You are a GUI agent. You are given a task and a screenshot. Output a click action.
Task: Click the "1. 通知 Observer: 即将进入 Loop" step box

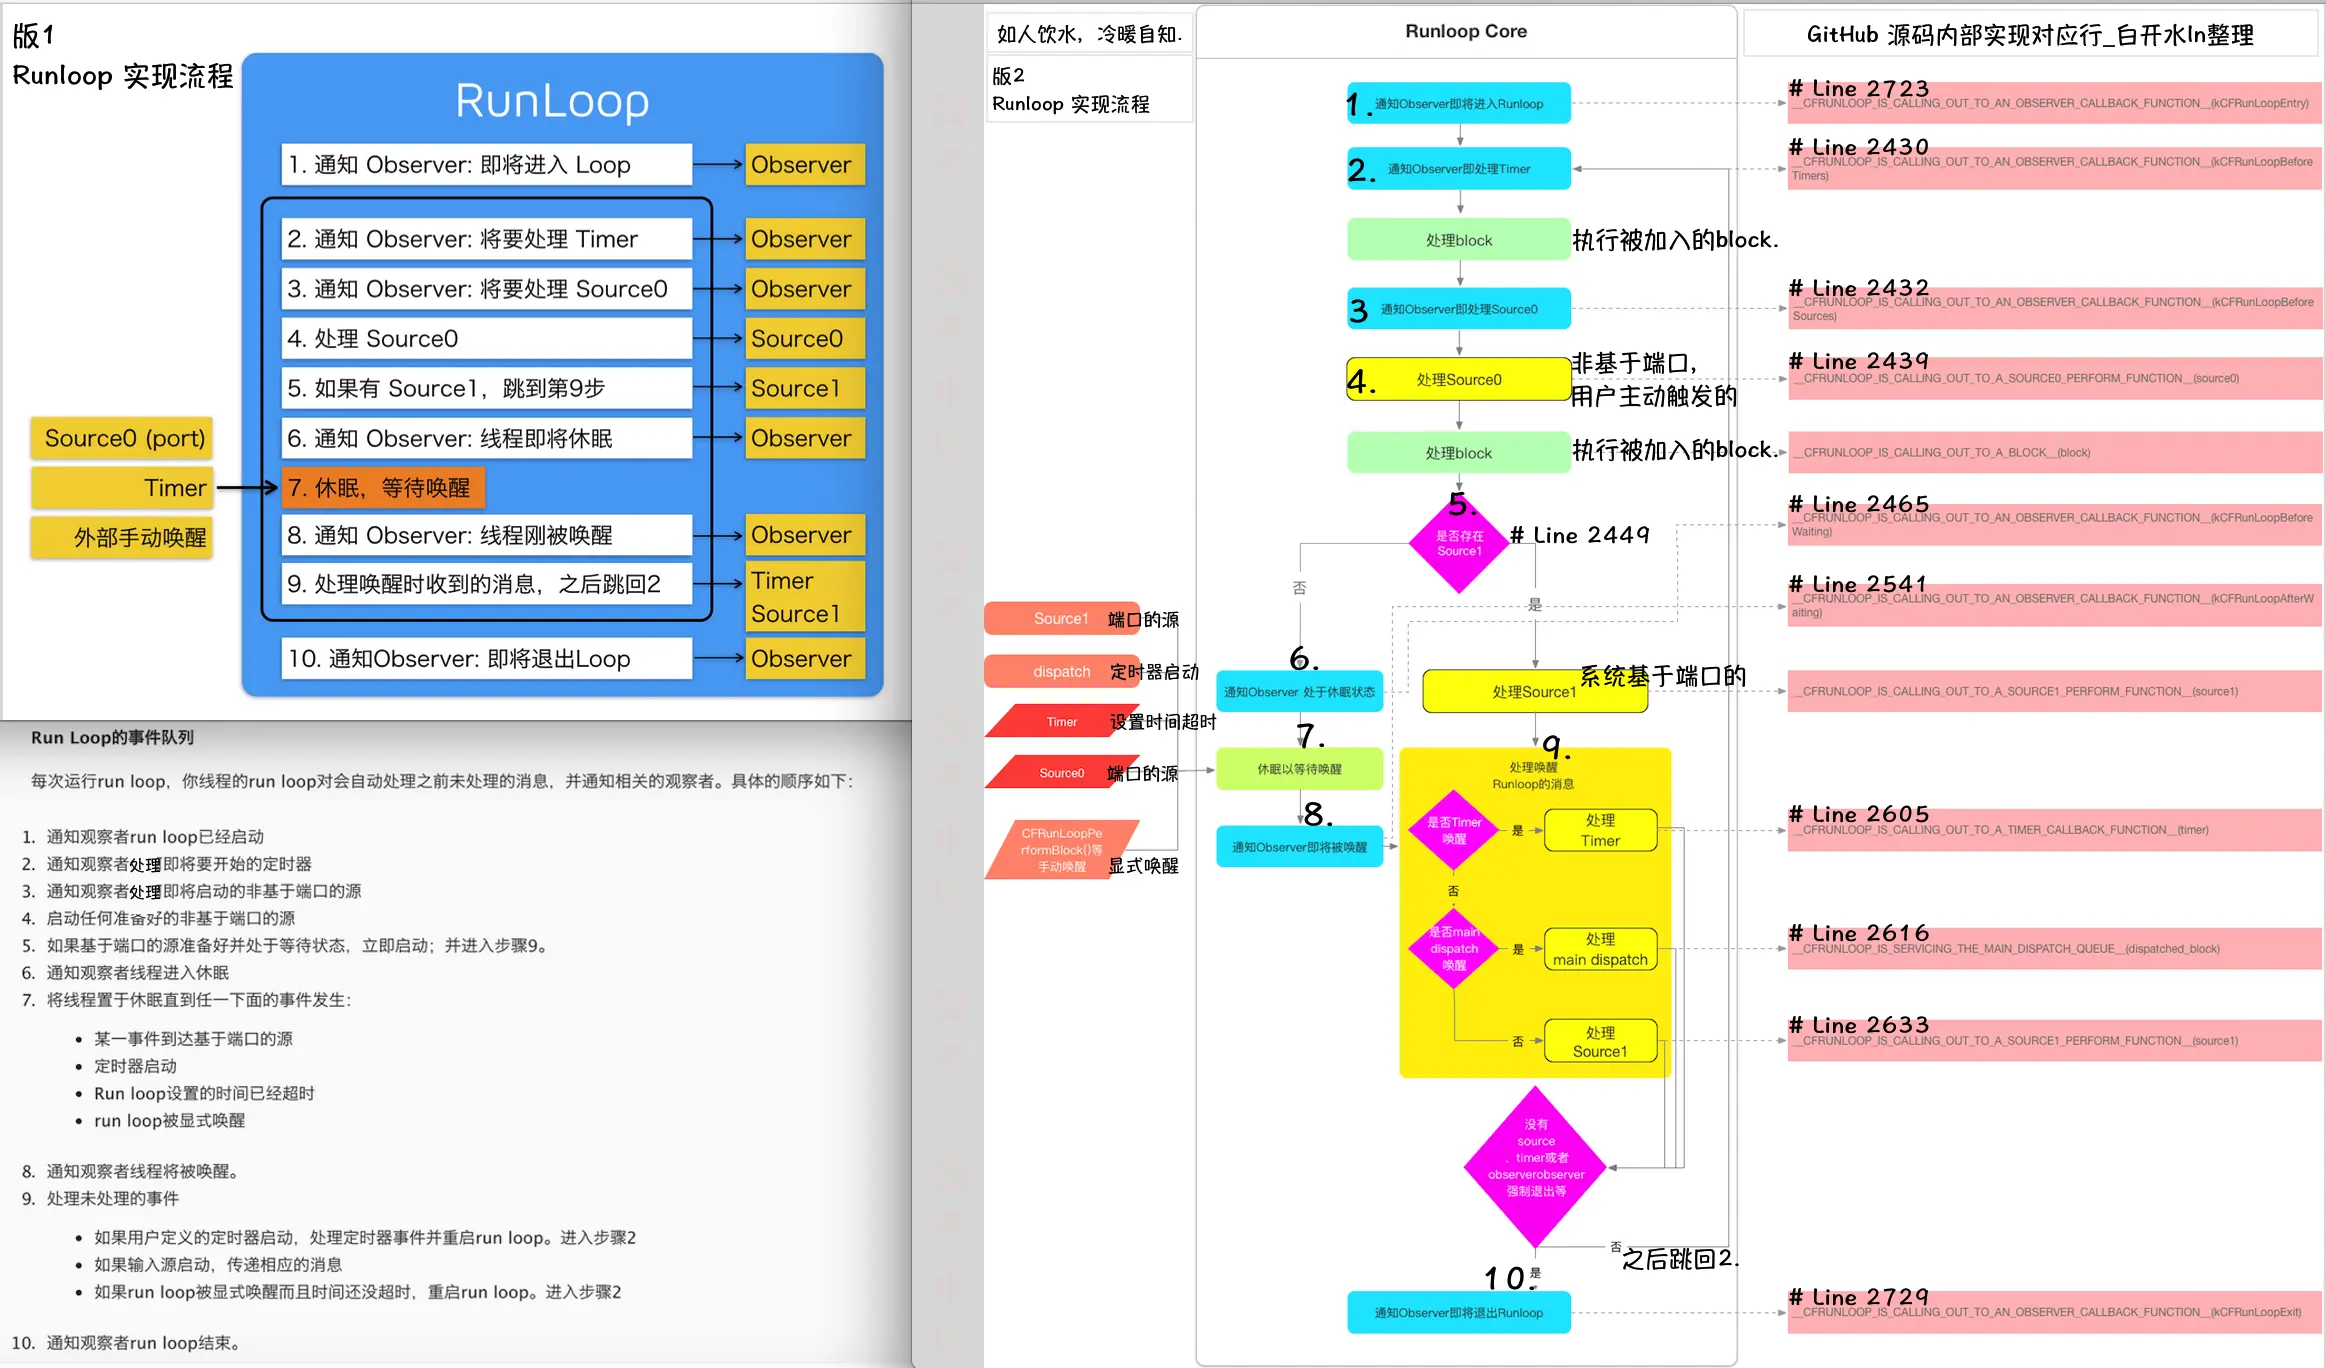486,165
